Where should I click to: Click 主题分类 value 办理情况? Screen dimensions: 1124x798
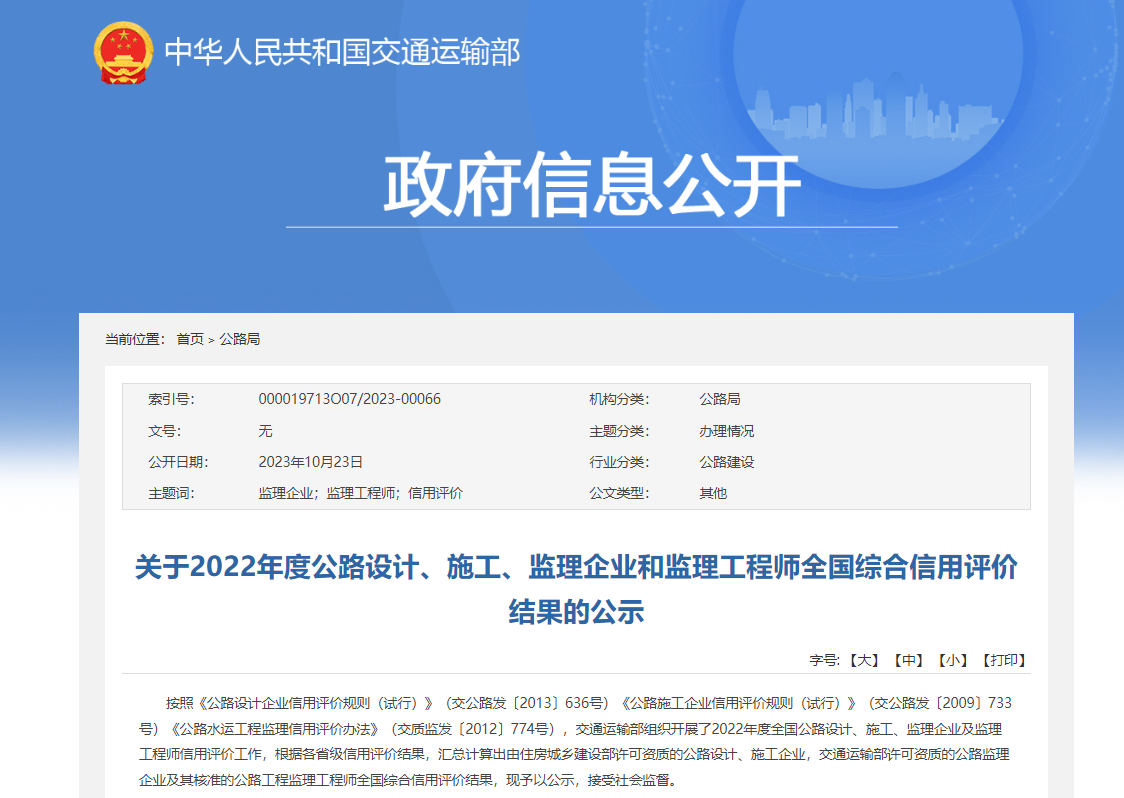click(x=727, y=431)
